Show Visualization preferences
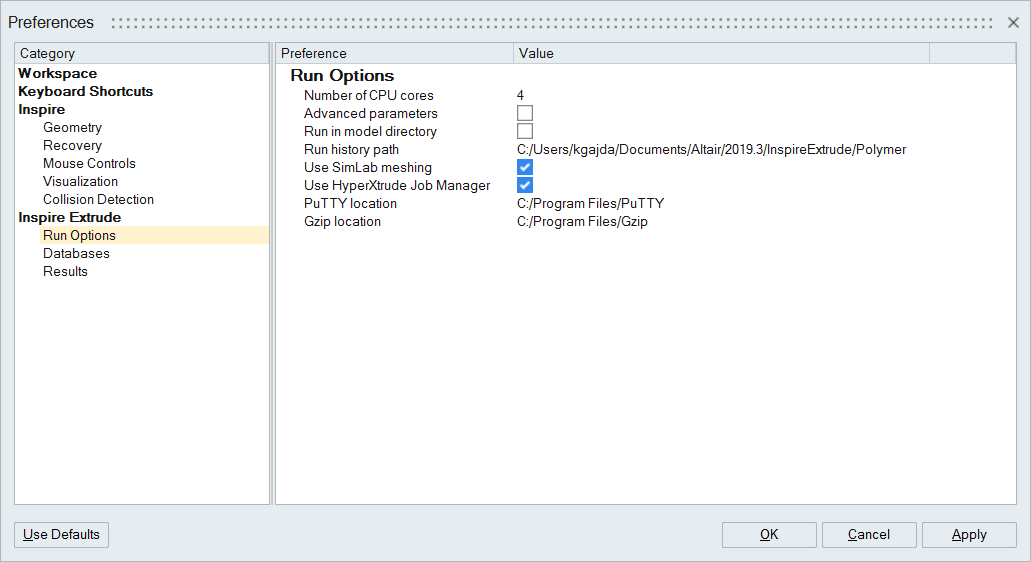Screen dimensions: 1031x562 coord(80,182)
